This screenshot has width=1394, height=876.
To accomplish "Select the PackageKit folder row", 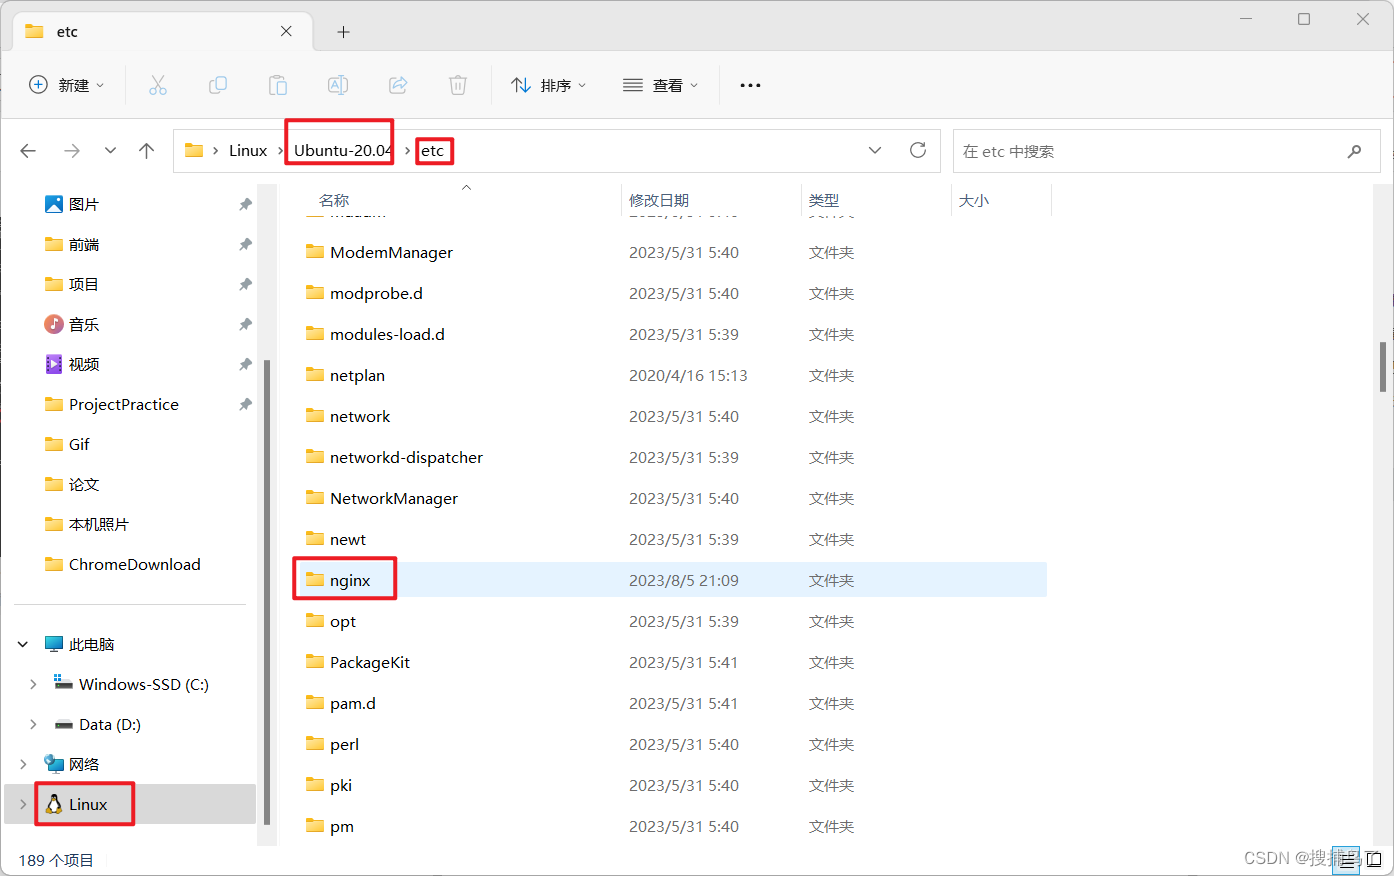I will pyautogui.click(x=675, y=662).
